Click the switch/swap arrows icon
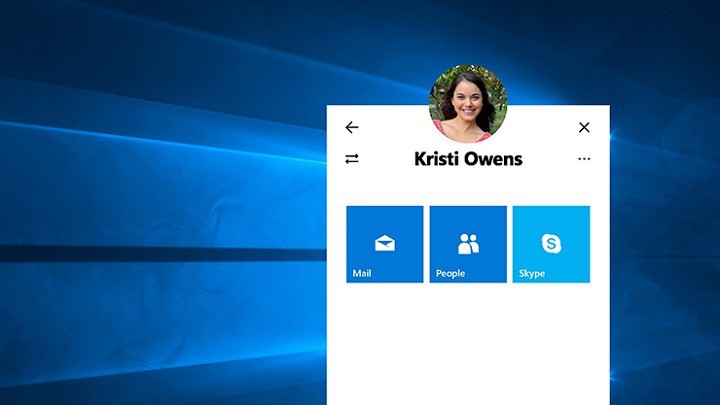This screenshot has height=405, width=720. (352, 159)
